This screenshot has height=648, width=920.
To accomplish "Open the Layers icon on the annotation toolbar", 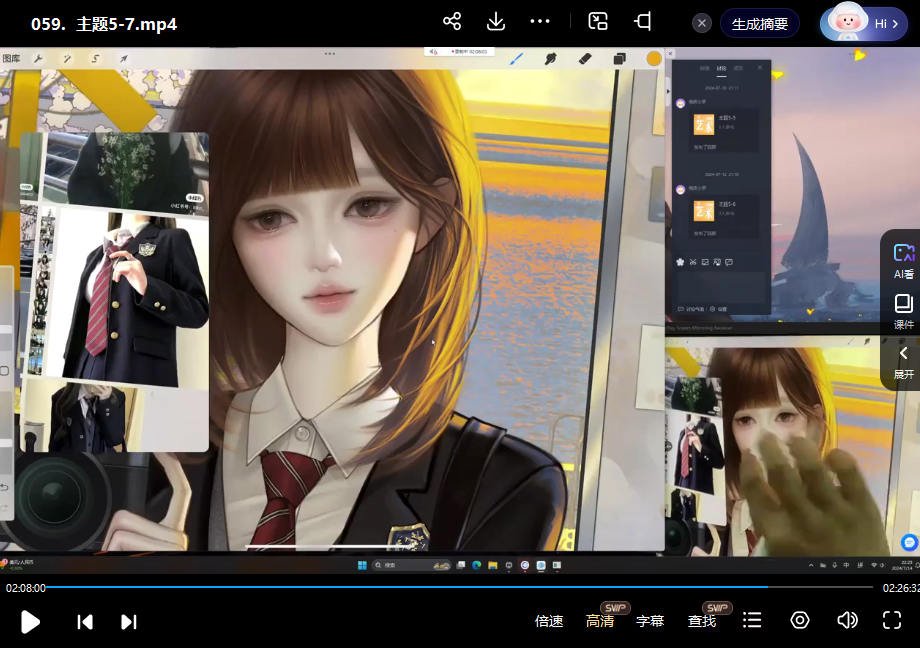I will click(x=617, y=58).
